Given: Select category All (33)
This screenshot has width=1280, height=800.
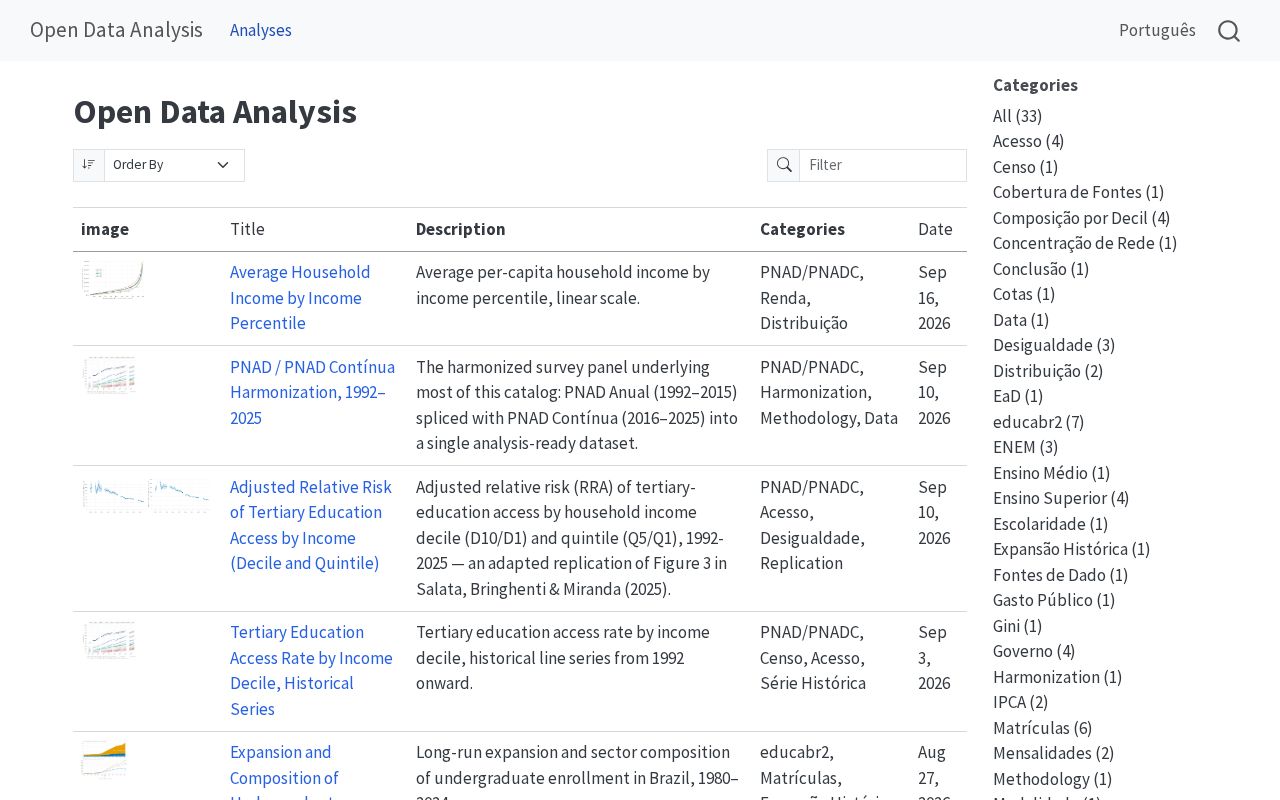Looking at the screenshot, I should [x=1017, y=116].
